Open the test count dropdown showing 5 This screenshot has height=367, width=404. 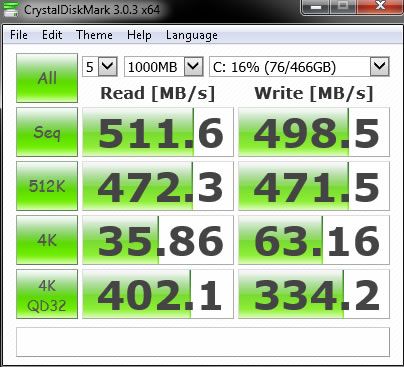(x=100, y=67)
